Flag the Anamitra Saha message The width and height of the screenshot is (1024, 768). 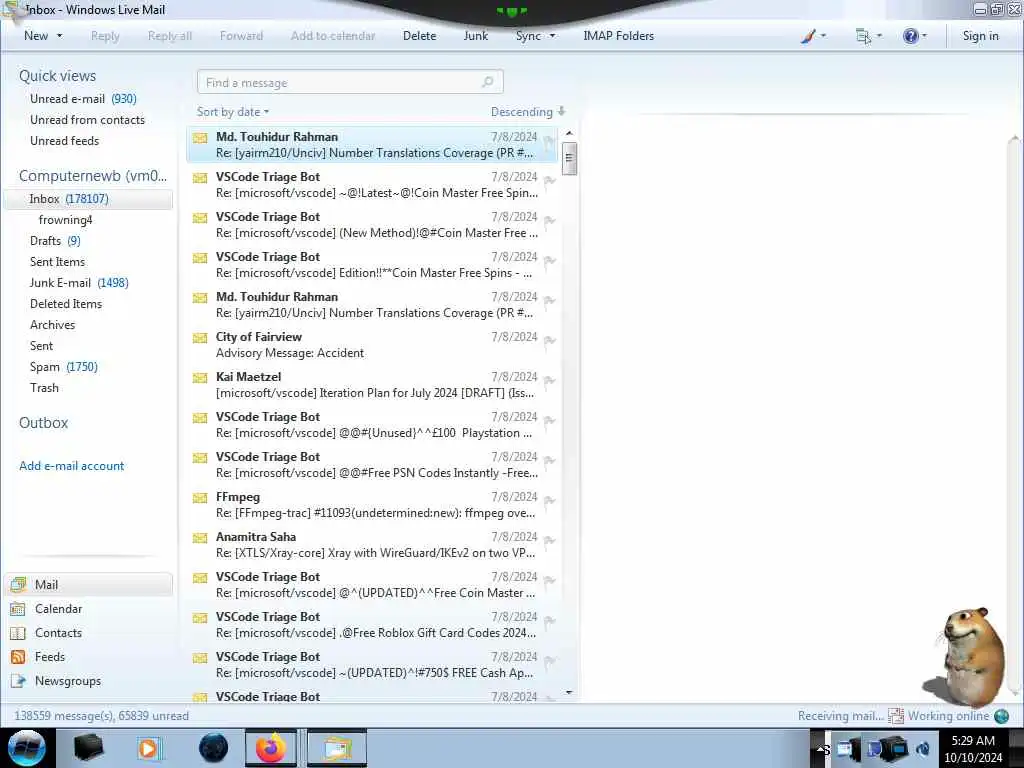pos(549,540)
